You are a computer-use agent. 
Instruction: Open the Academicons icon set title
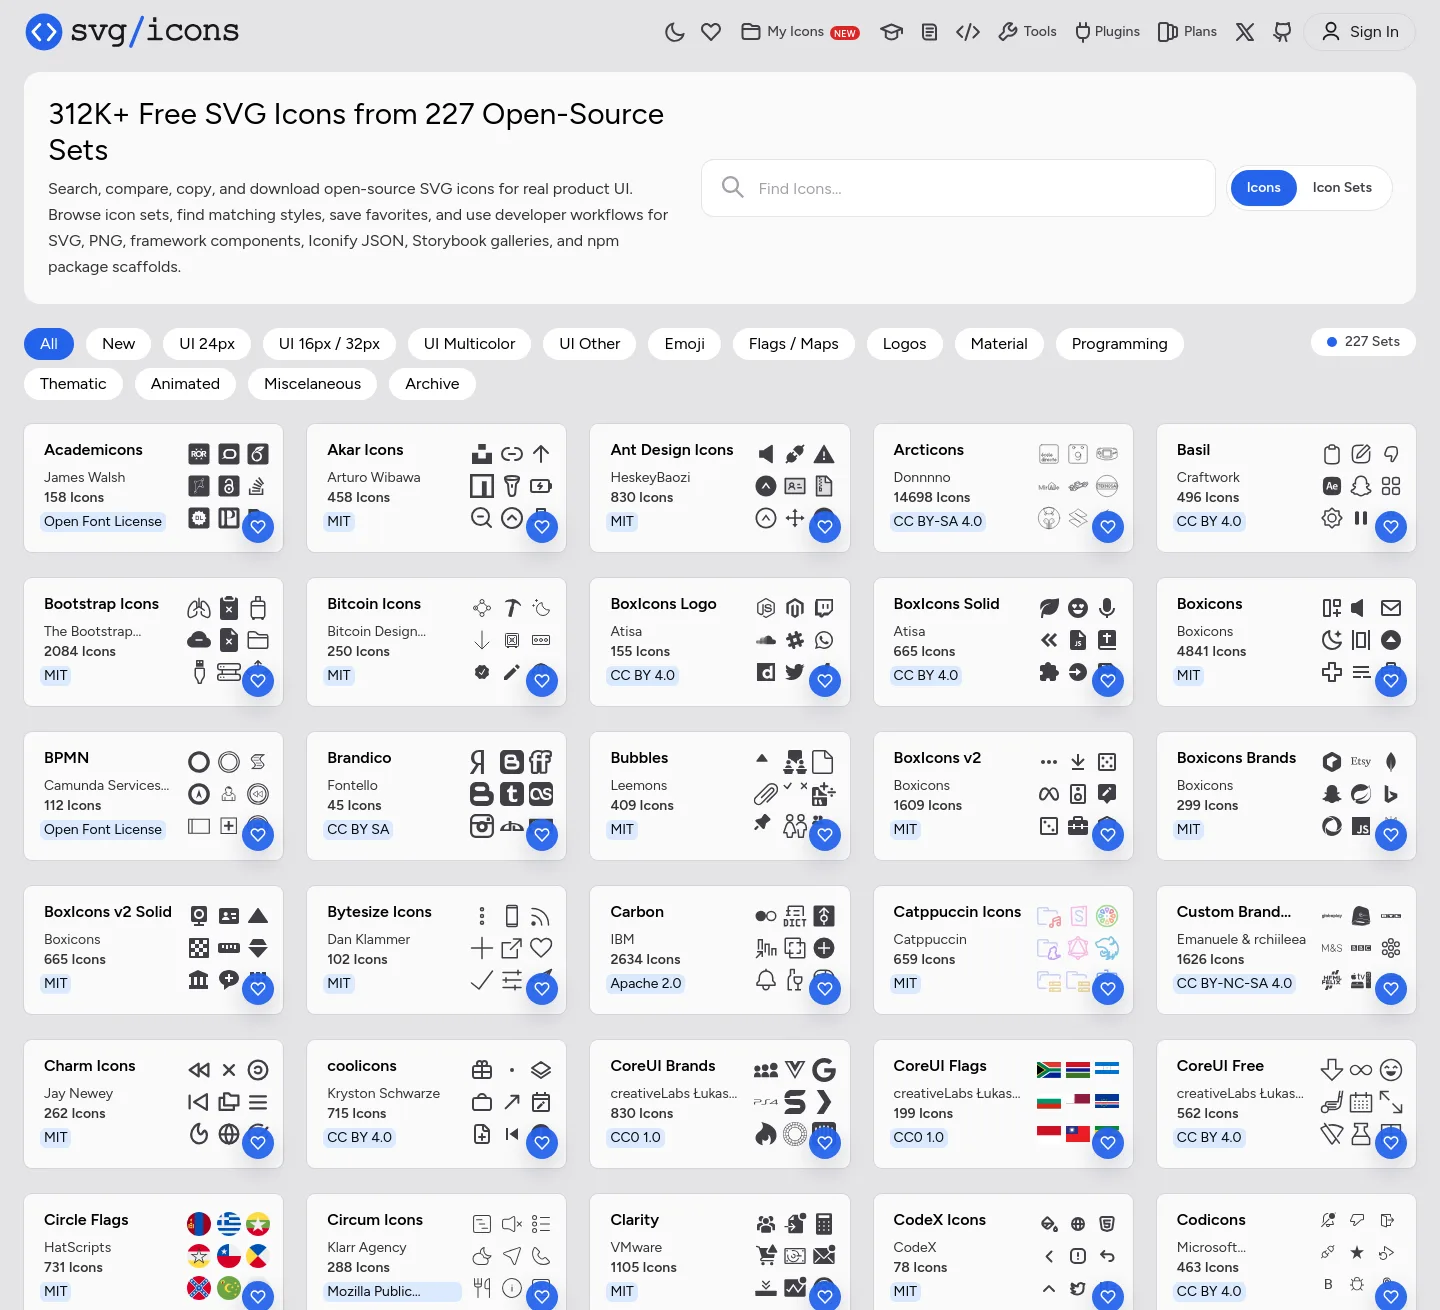pos(93,450)
